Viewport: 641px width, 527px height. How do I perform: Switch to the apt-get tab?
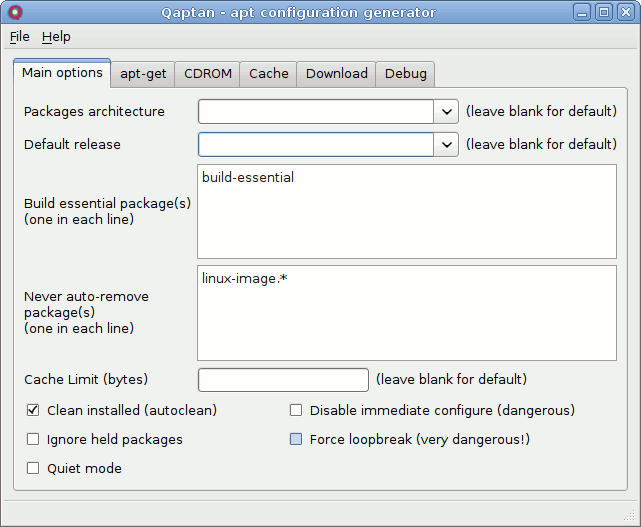[143, 74]
